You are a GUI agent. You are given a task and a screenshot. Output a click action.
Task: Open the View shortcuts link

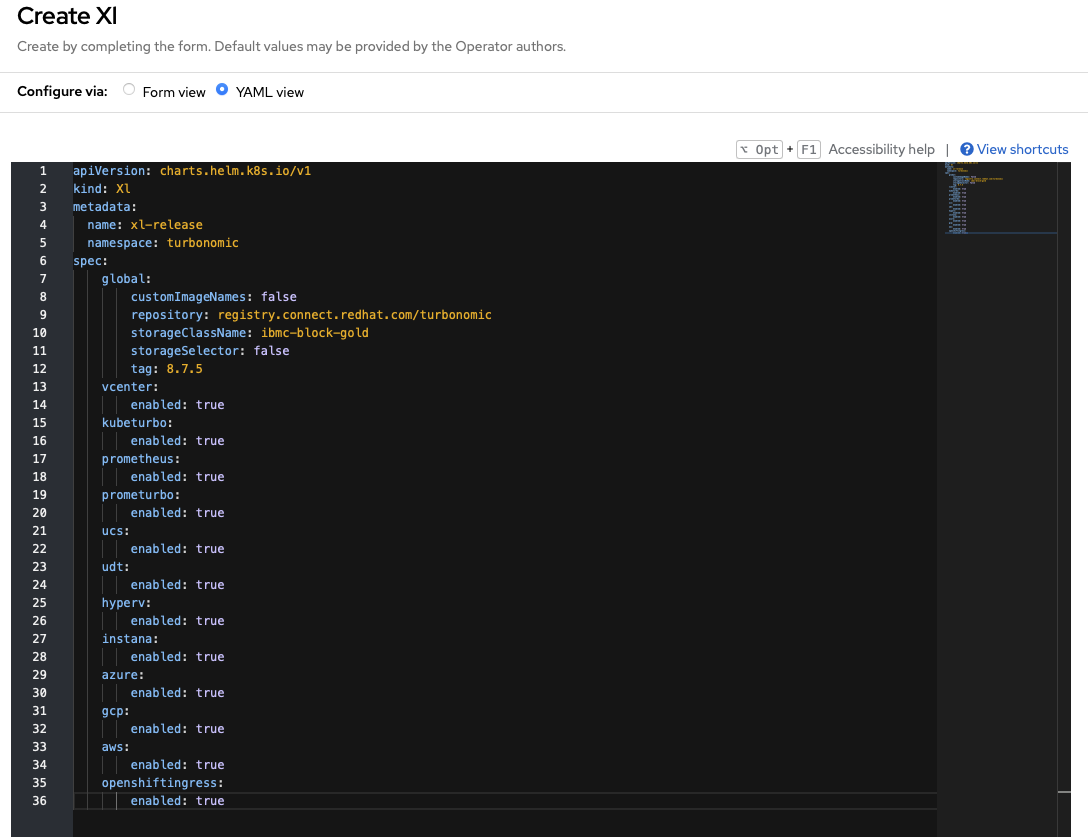click(1022, 149)
